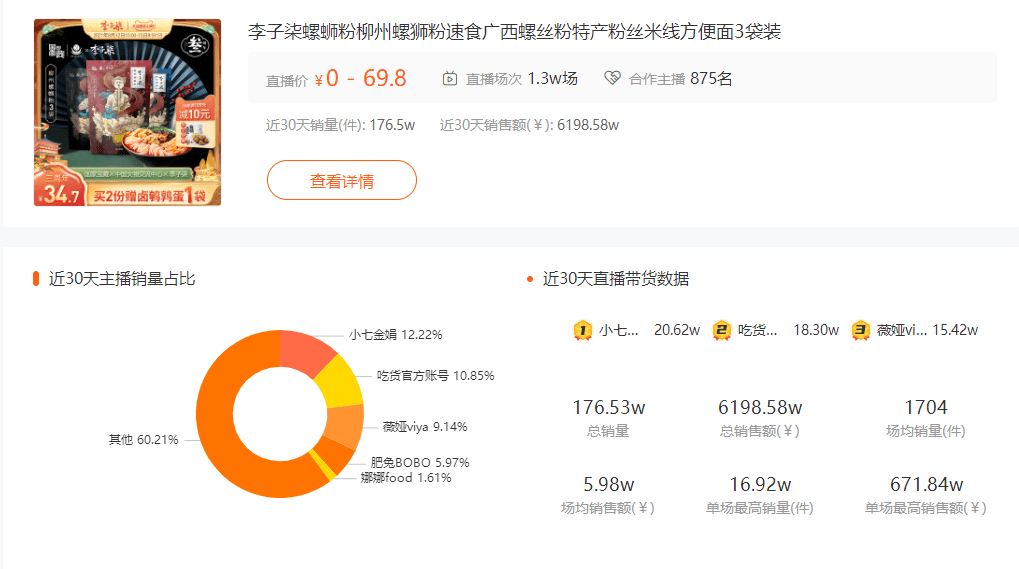1019x569 pixels.
Task: Click the value 18.30w
Action: pos(816,330)
